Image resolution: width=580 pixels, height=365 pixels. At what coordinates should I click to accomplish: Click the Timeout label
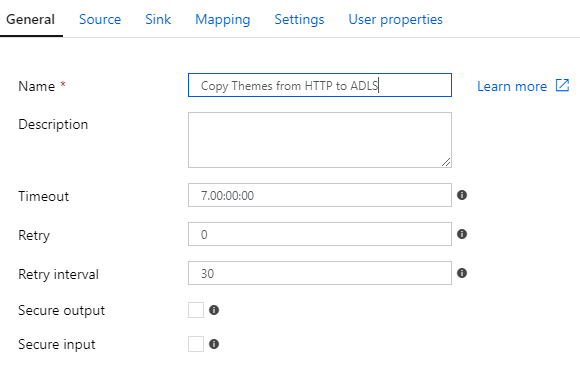coord(43,196)
